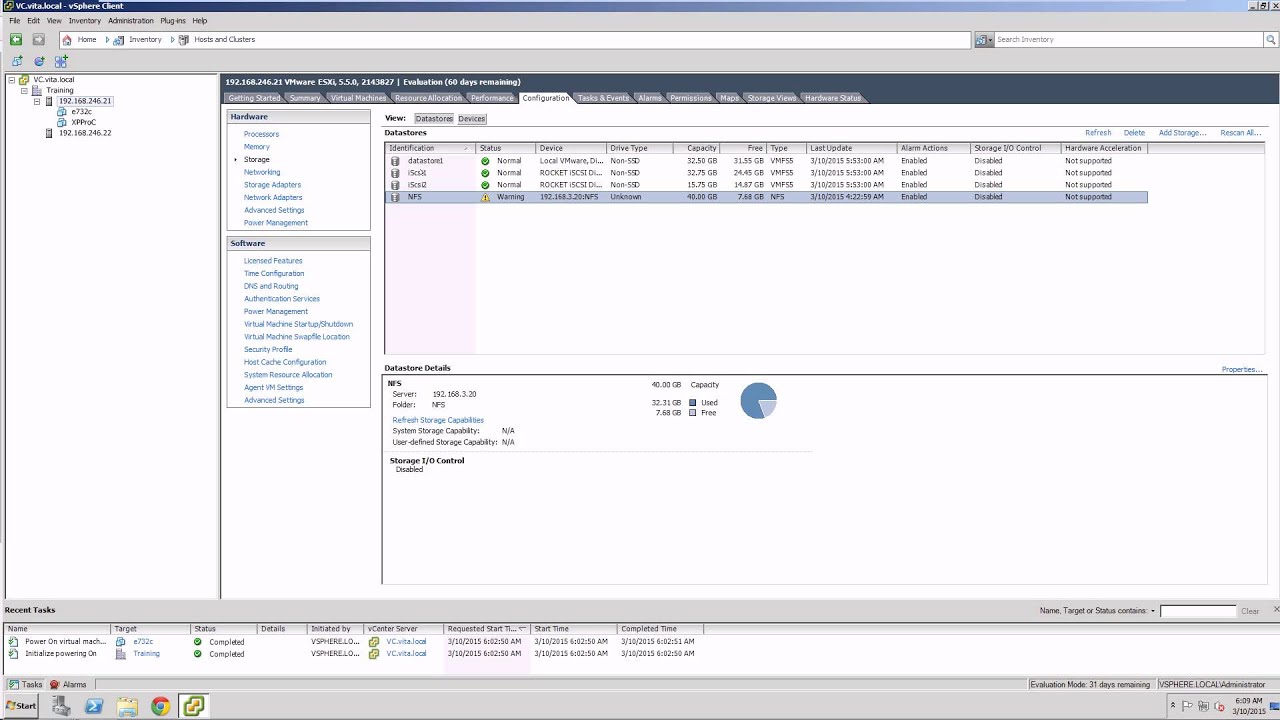Screen dimensions: 1280x720
Task: Open the File menu
Action: [x=15, y=20]
